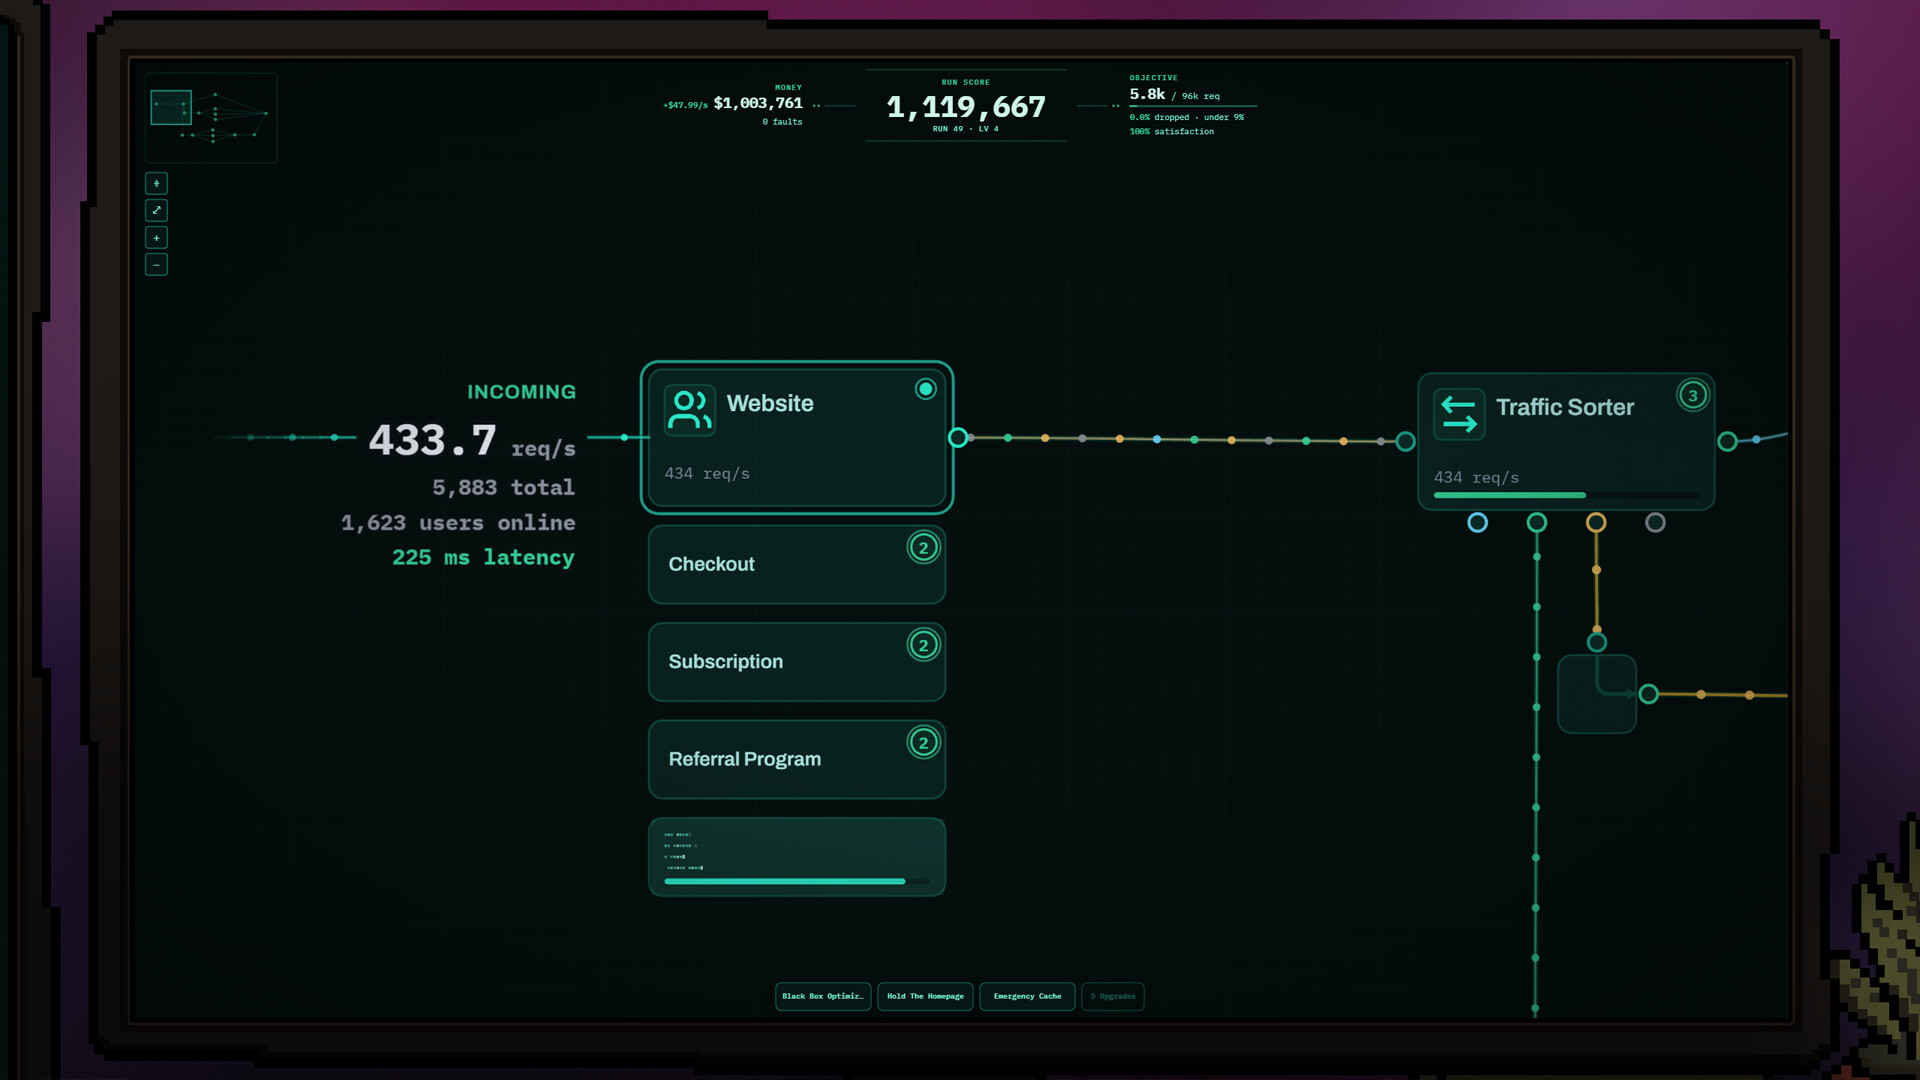1920x1080 pixels.
Task: Click the progress bar card below Referral Program
Action: pos(797,857)
